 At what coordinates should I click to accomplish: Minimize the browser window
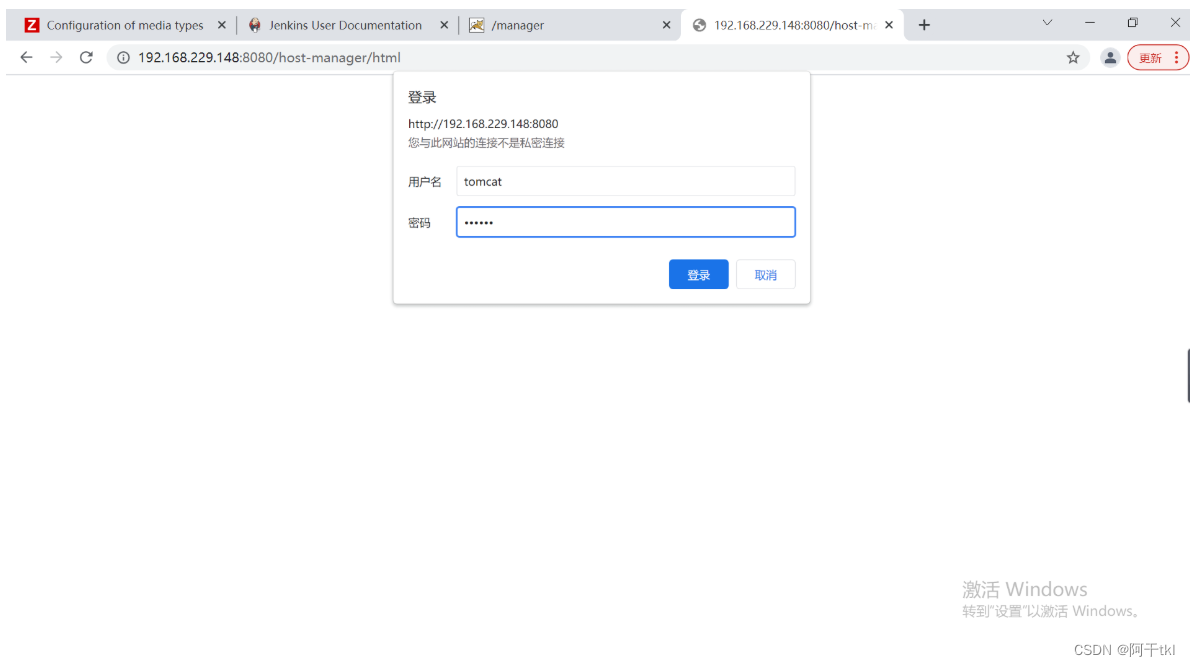click(1090, 23)
